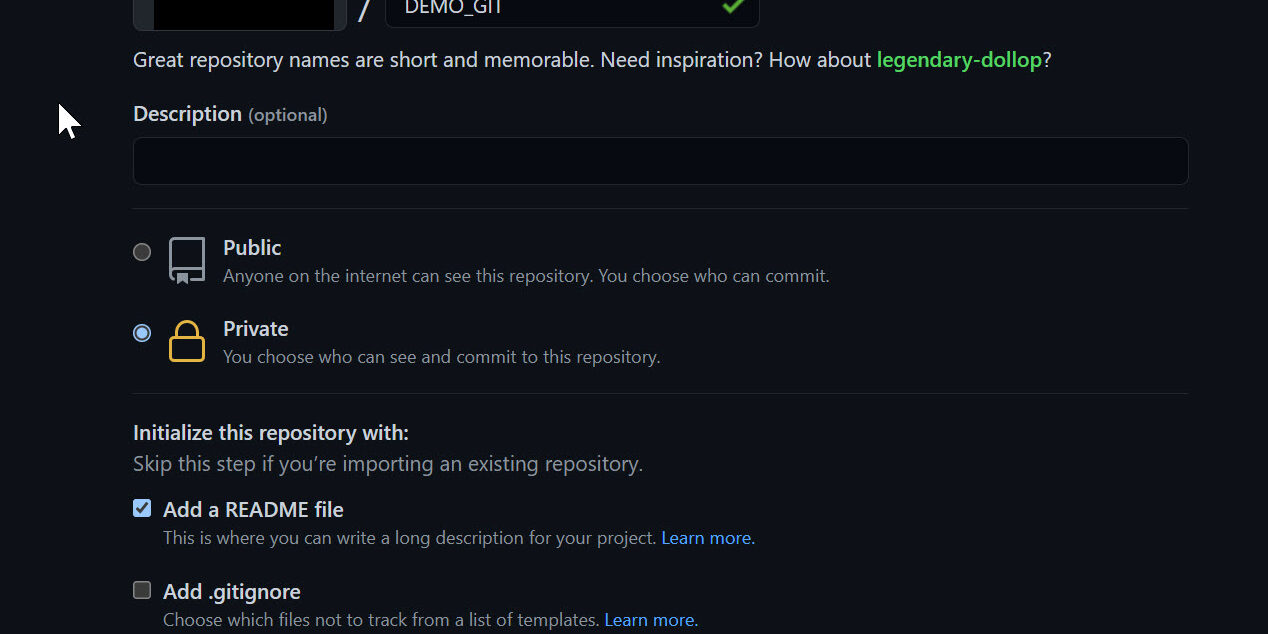Screen dimensions: 1268x634
Task: Click the "Public" label text
Action: coord(252,248)
